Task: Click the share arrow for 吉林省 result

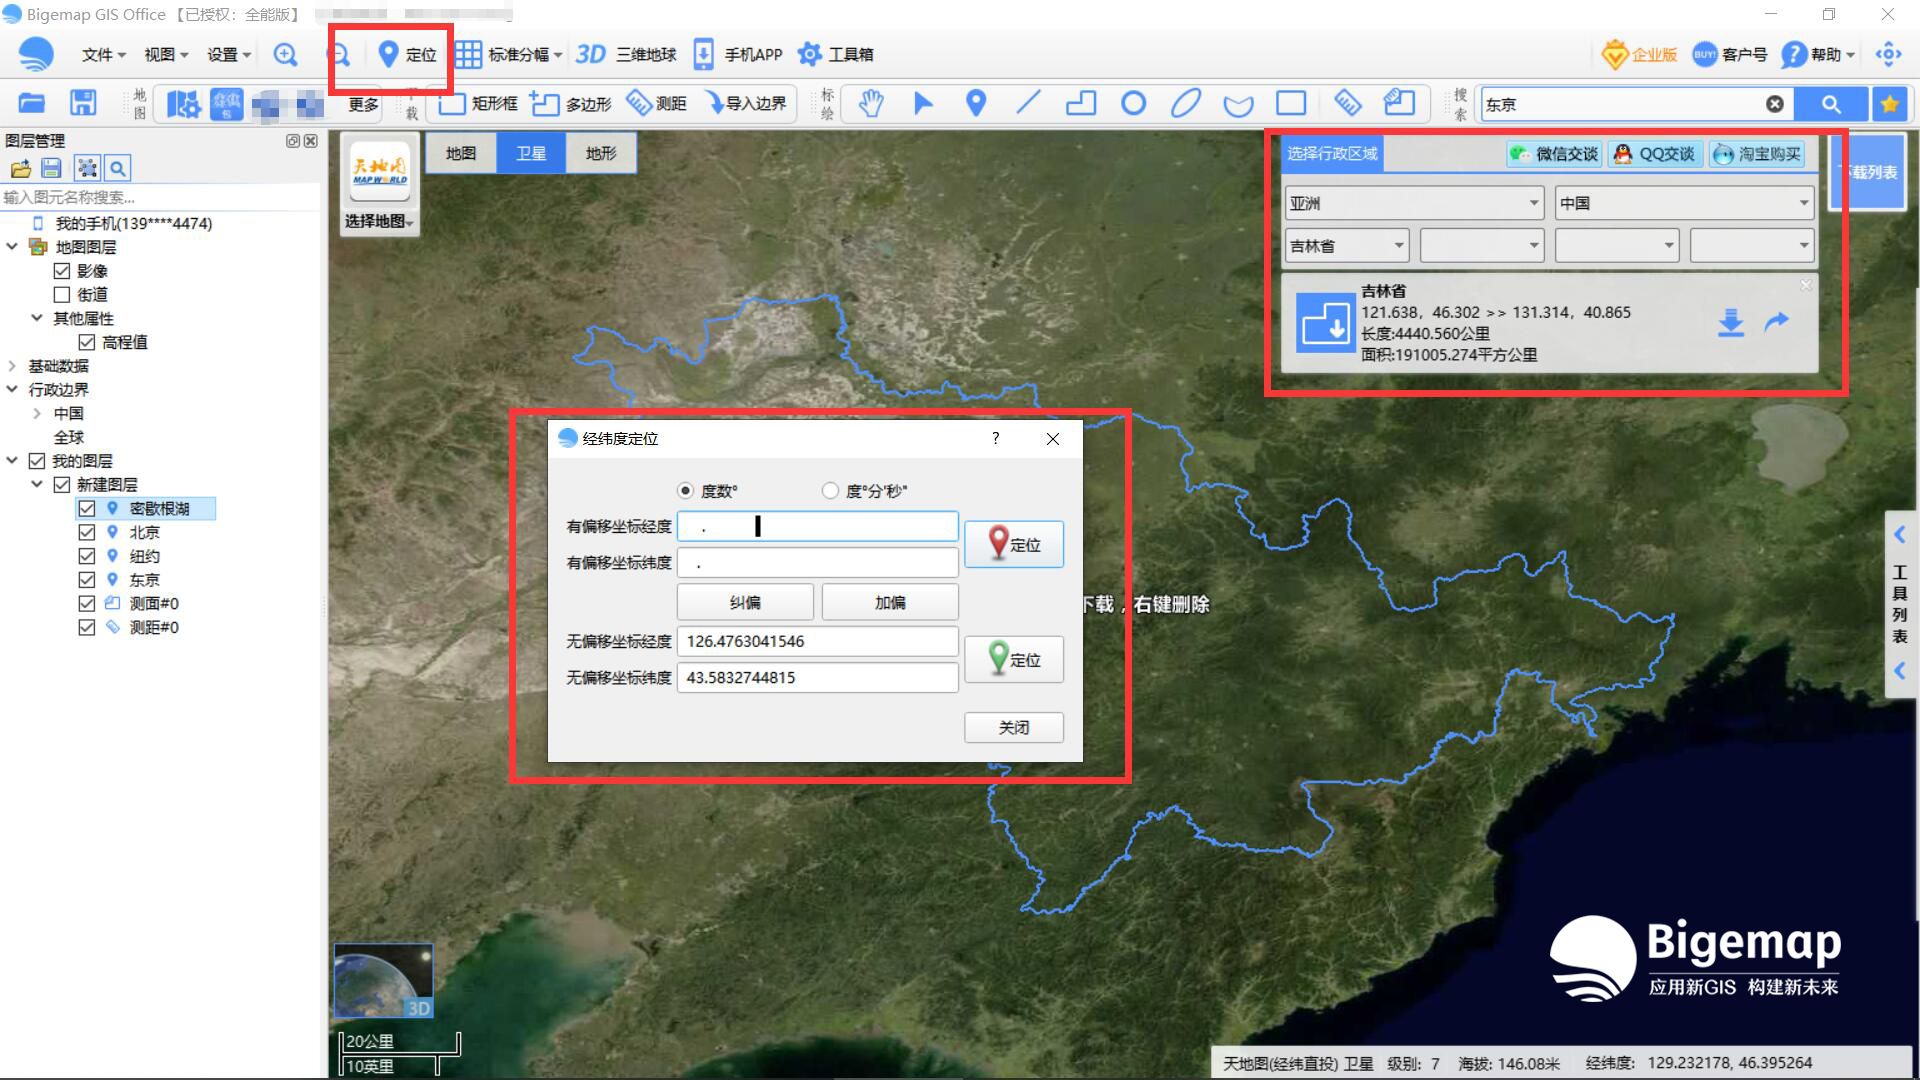Action: [x=1777, y=322]
